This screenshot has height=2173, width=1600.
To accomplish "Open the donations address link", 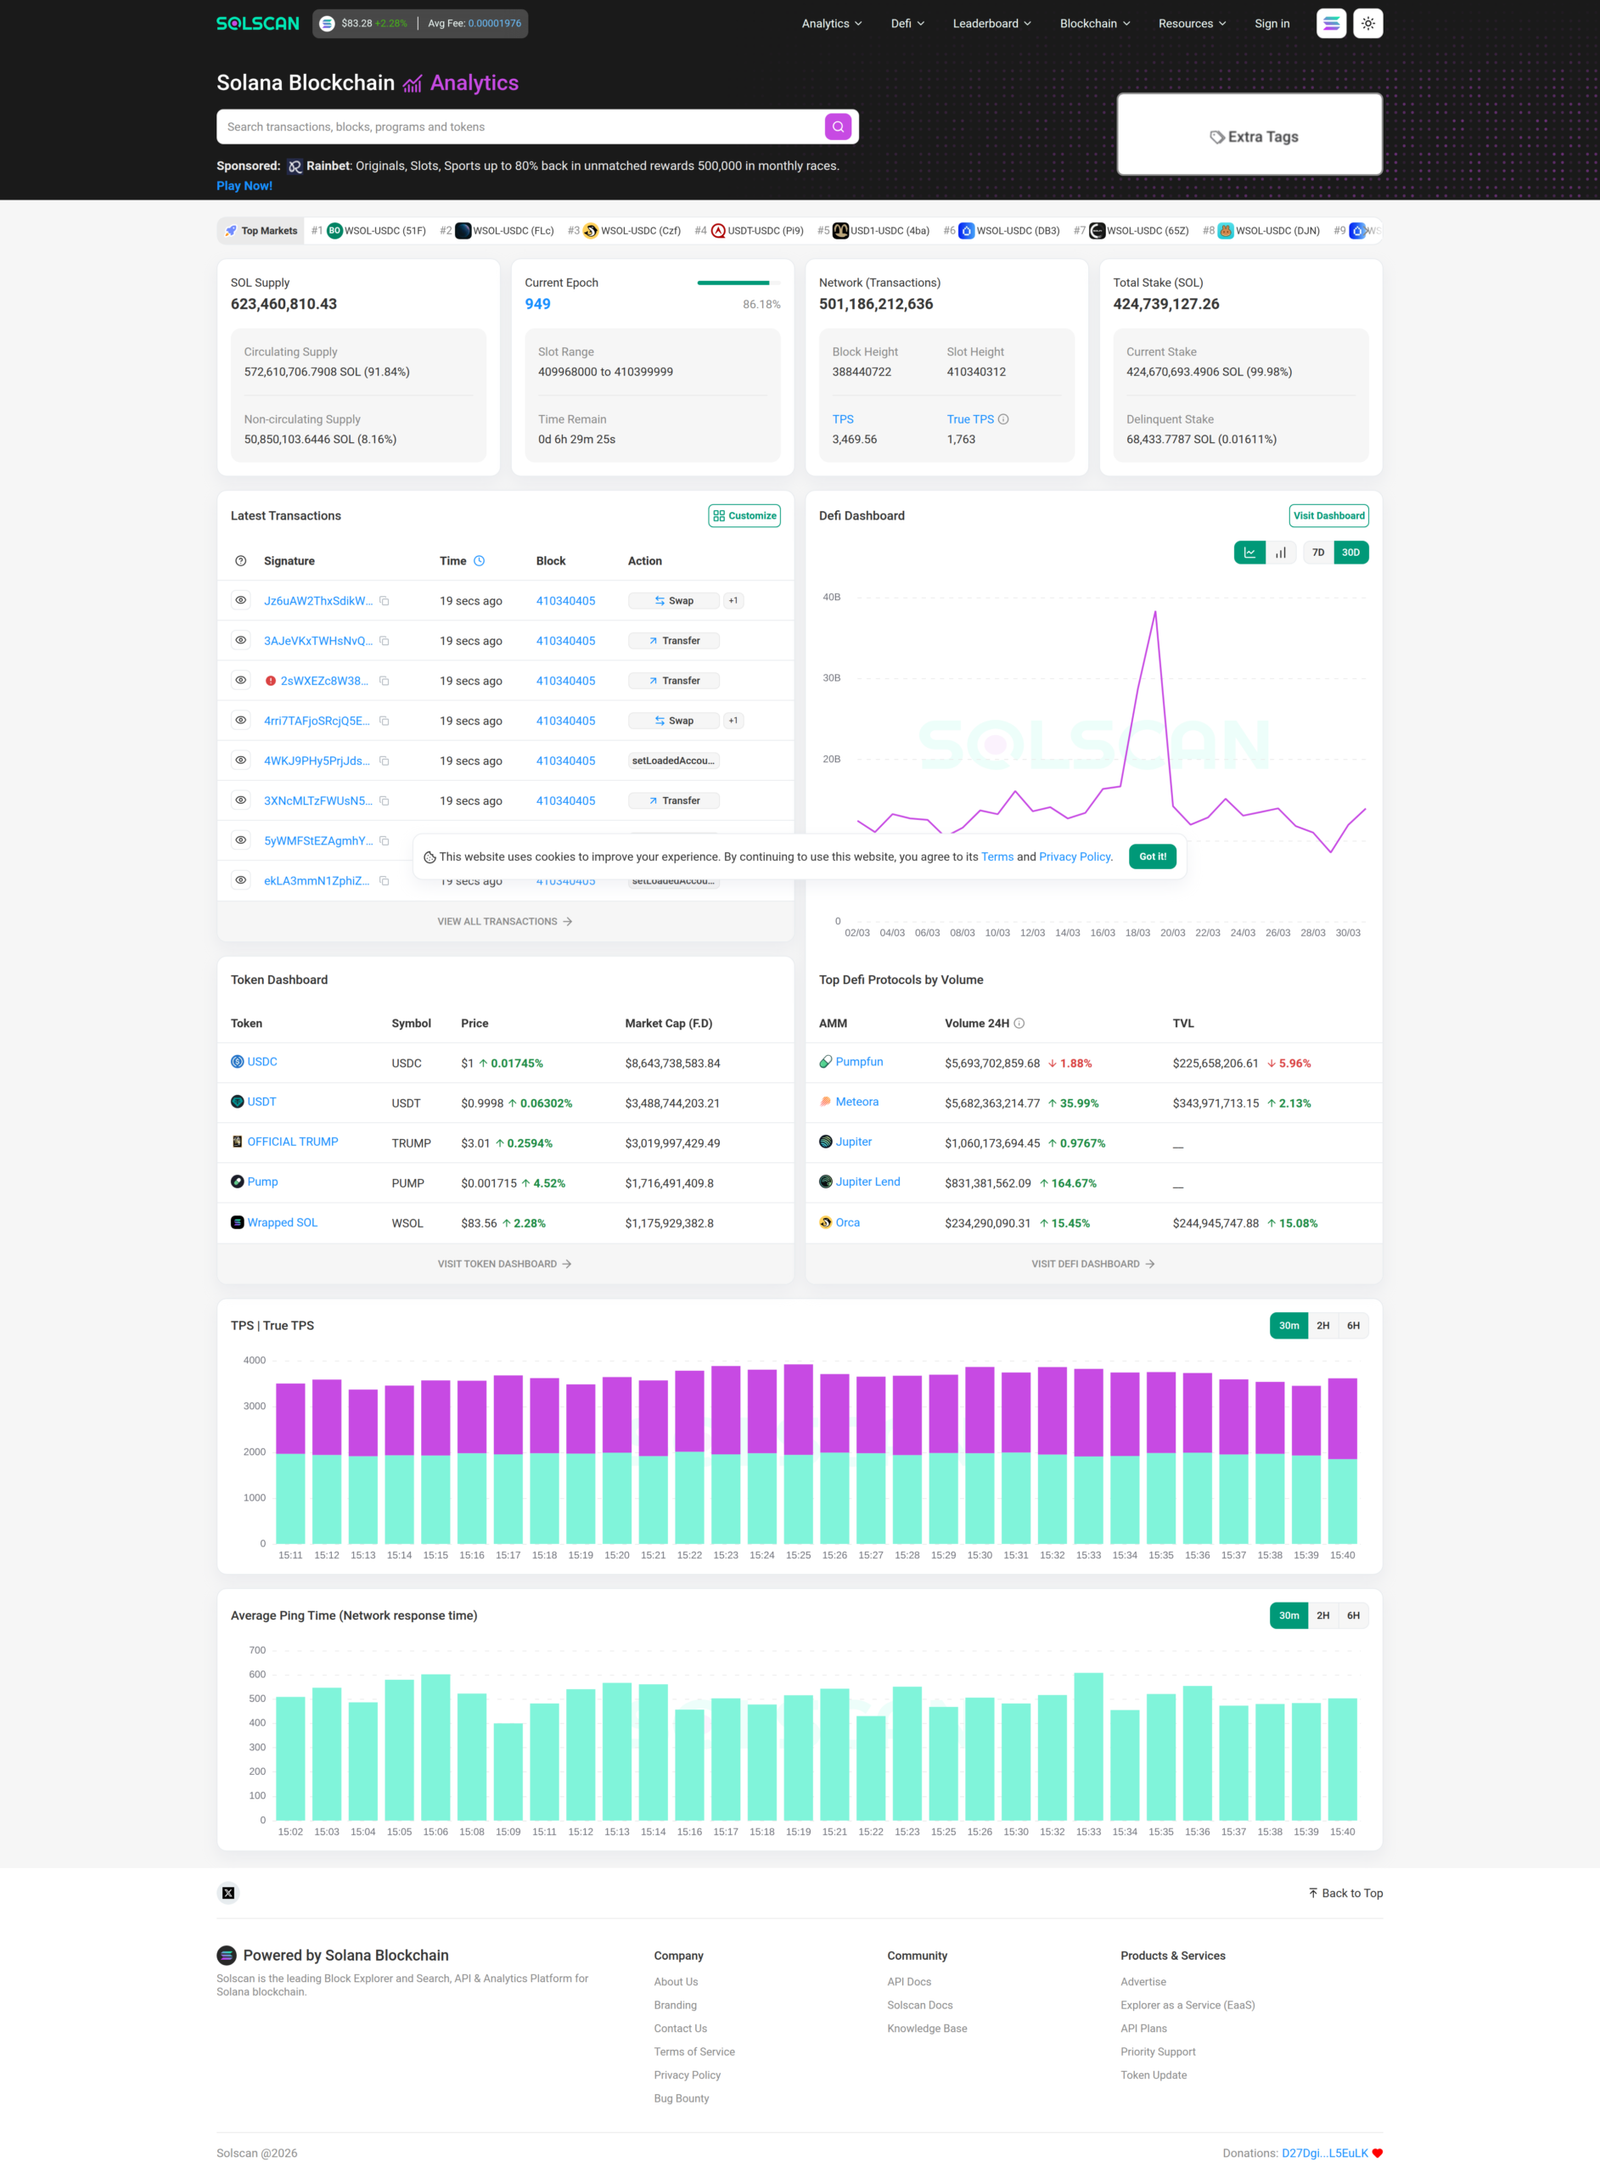I will click(x=1324, y=2154).
